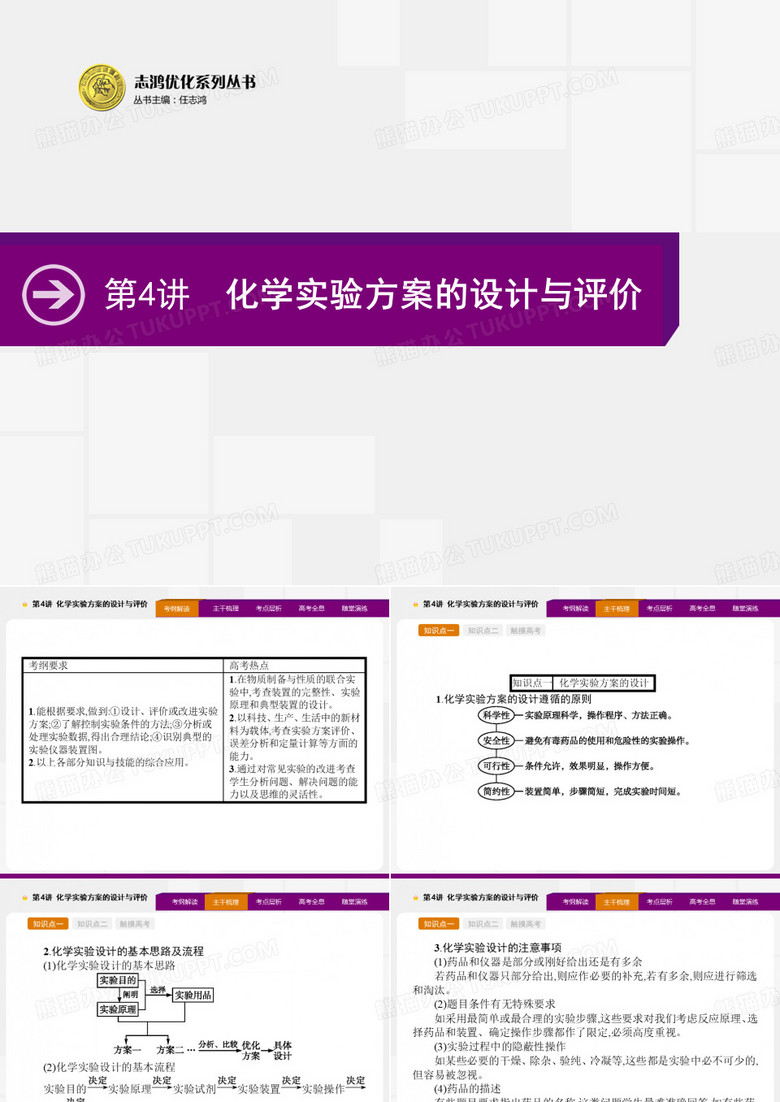This screenshot has width=780, height=1102.
Task: Click the 具体设计 label in the flowchart
Action: coord(282,1051)
